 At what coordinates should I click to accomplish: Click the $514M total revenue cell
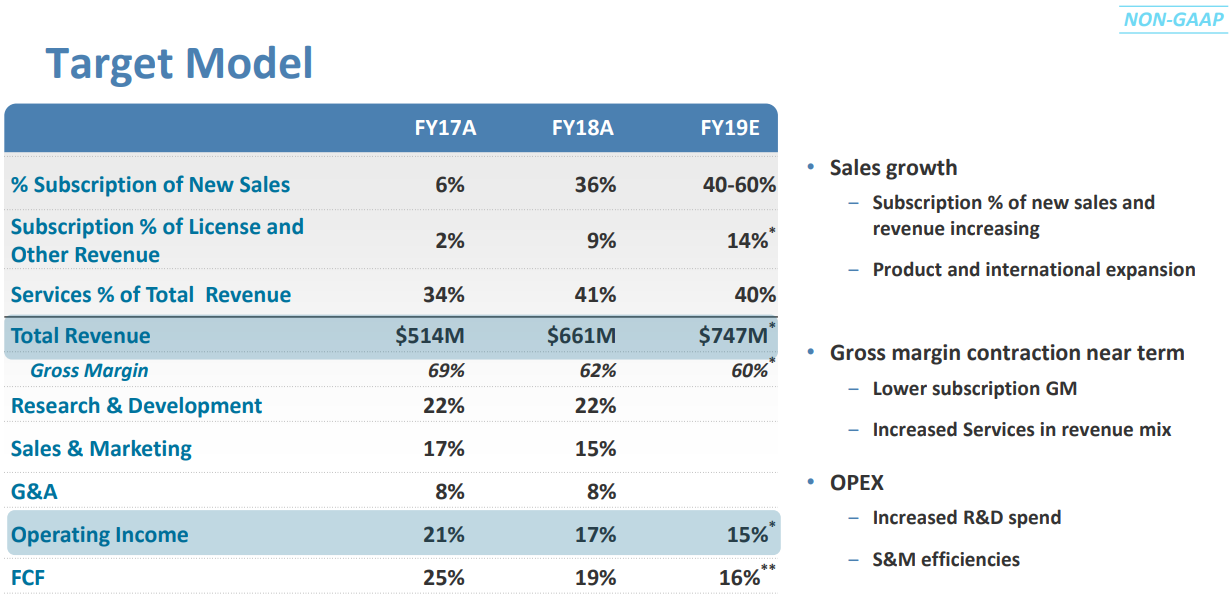430,336
